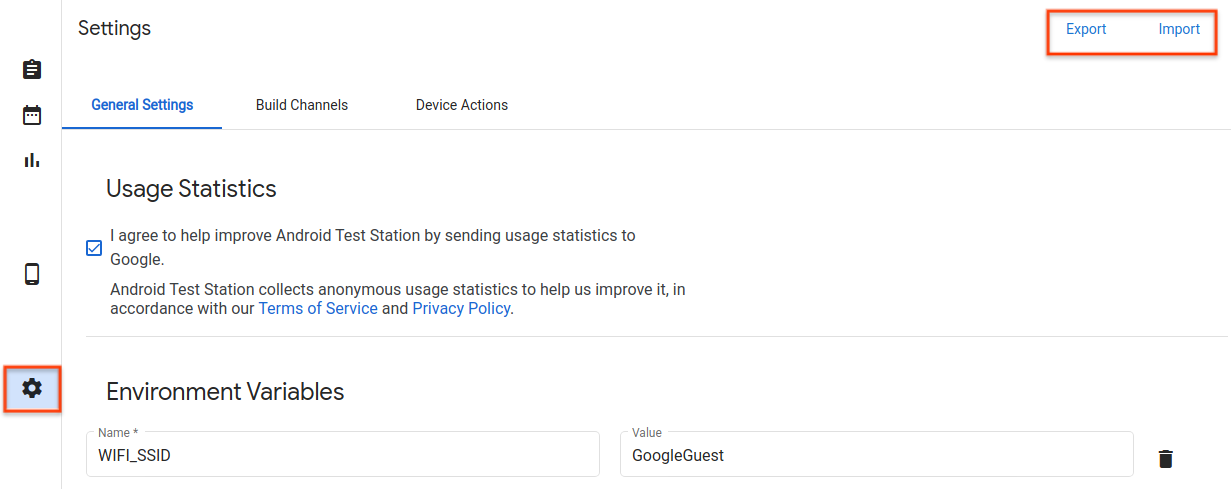Image resolution: width=1231 pixels, height=491 pixels.
Task: Open the bar chart results icon
Action: [x=32, y=160]
